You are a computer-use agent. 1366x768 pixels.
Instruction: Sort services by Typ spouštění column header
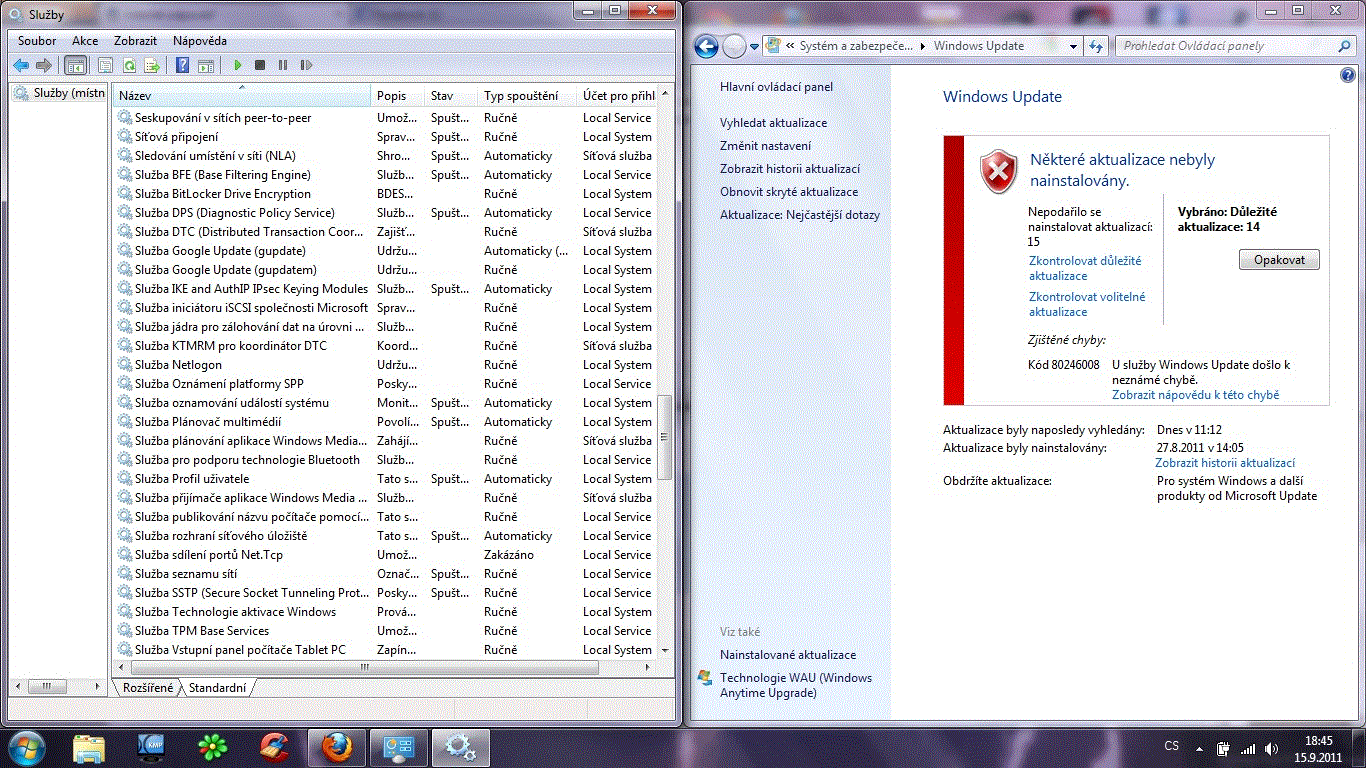pyautogui.click(x=528, y=96)
